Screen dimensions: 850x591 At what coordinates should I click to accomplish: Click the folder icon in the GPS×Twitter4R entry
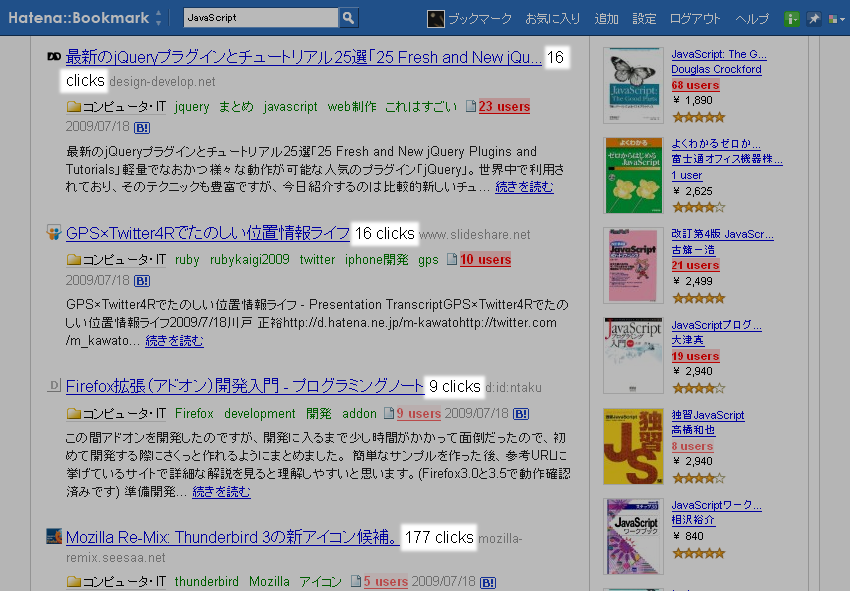(x=73, y=260)
